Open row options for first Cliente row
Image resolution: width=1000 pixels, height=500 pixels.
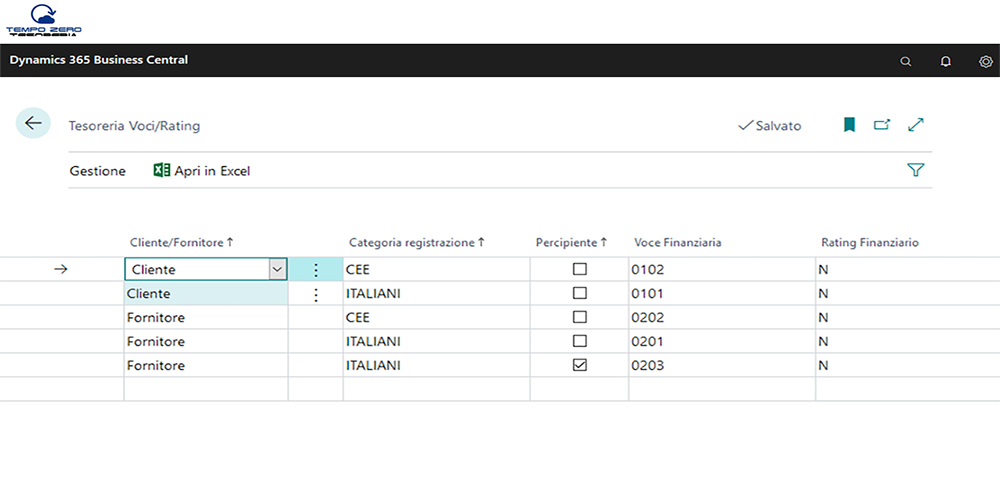click(316, 270)
